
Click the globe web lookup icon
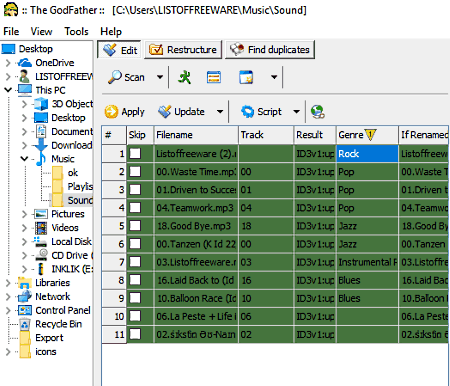(x=318, y=112)
